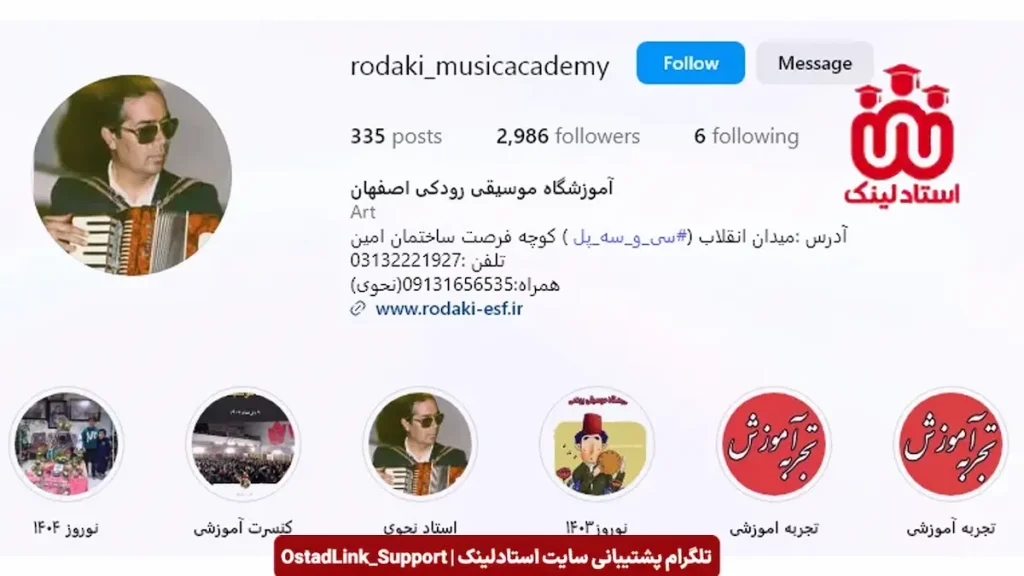The width and height of the screenshot is (1024, 576).
Task: Click the OstadLink_Support Telegram banner
Action: [x=496, y=556]
